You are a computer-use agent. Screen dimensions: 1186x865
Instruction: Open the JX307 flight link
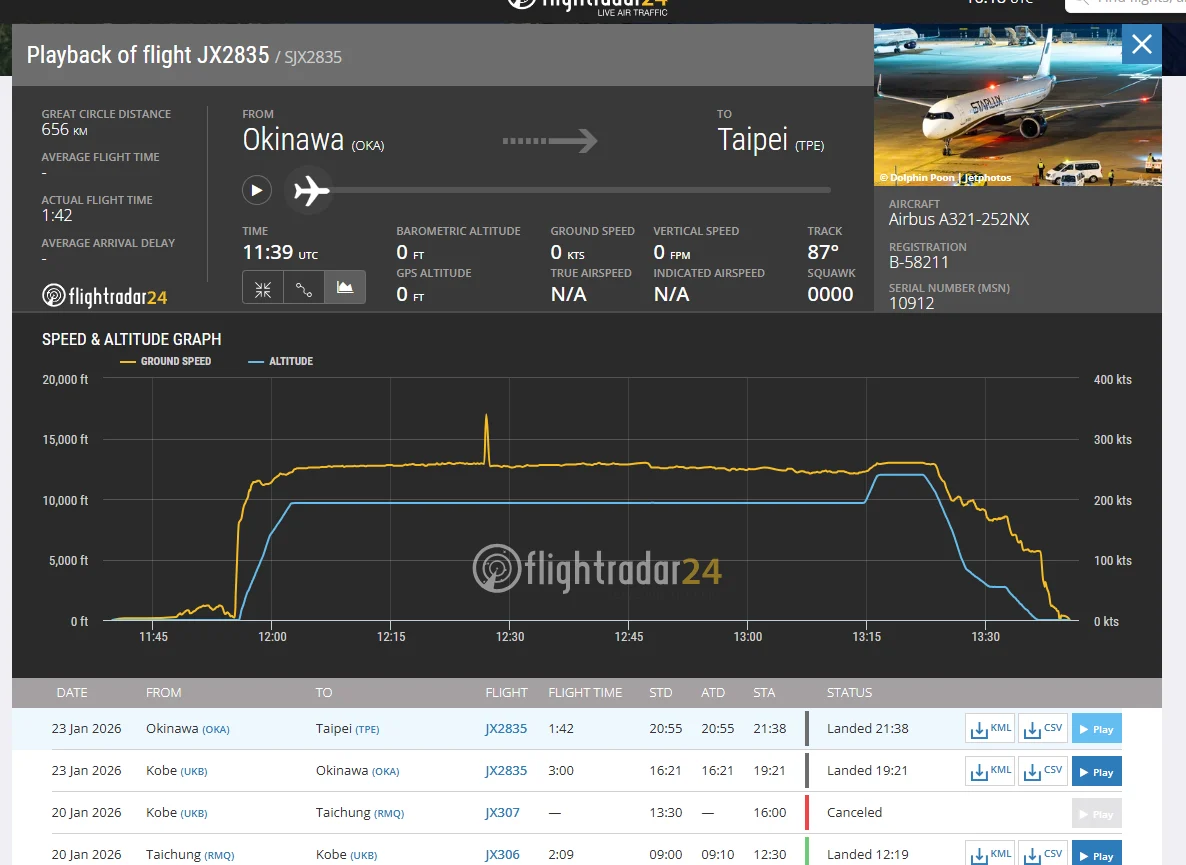[x=502, y=813]
